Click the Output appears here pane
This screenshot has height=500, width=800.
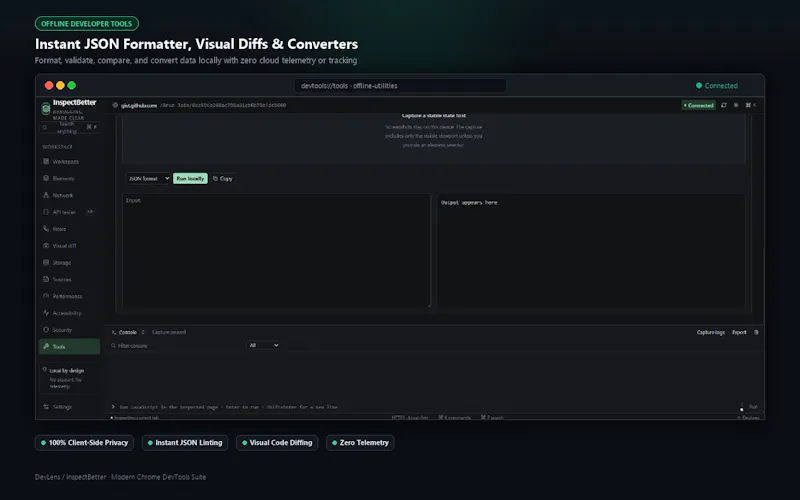click(591, 251)
